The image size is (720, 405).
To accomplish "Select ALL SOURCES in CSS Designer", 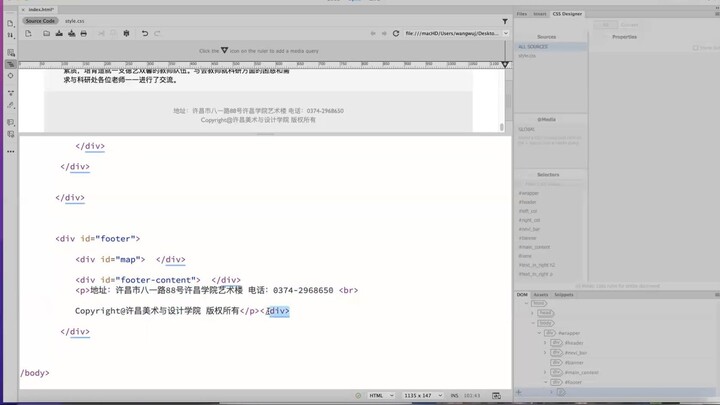I will coord(533,47).
